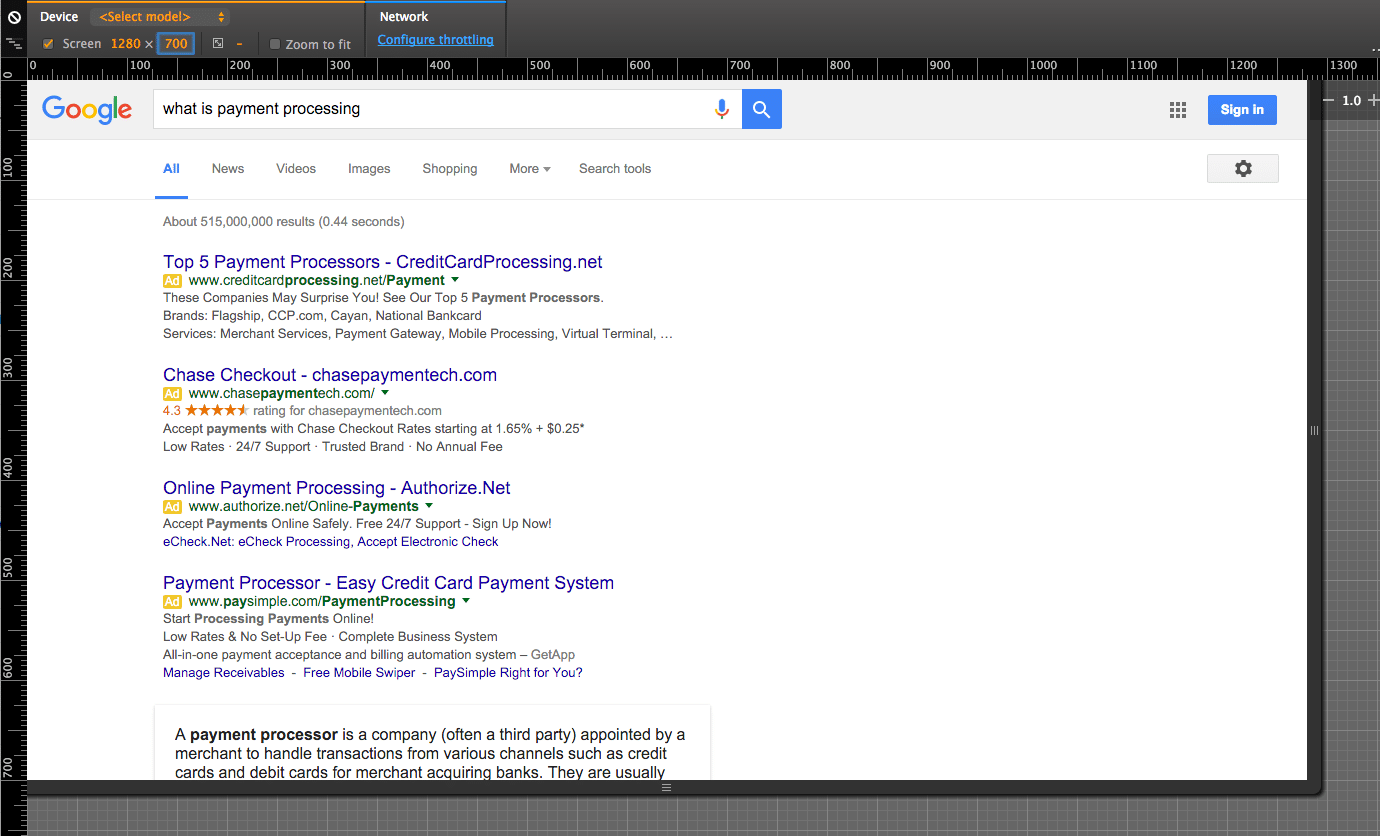Click the About 515,000,000 results text
Screen dimensions: 1380x836
click(284, 222)
